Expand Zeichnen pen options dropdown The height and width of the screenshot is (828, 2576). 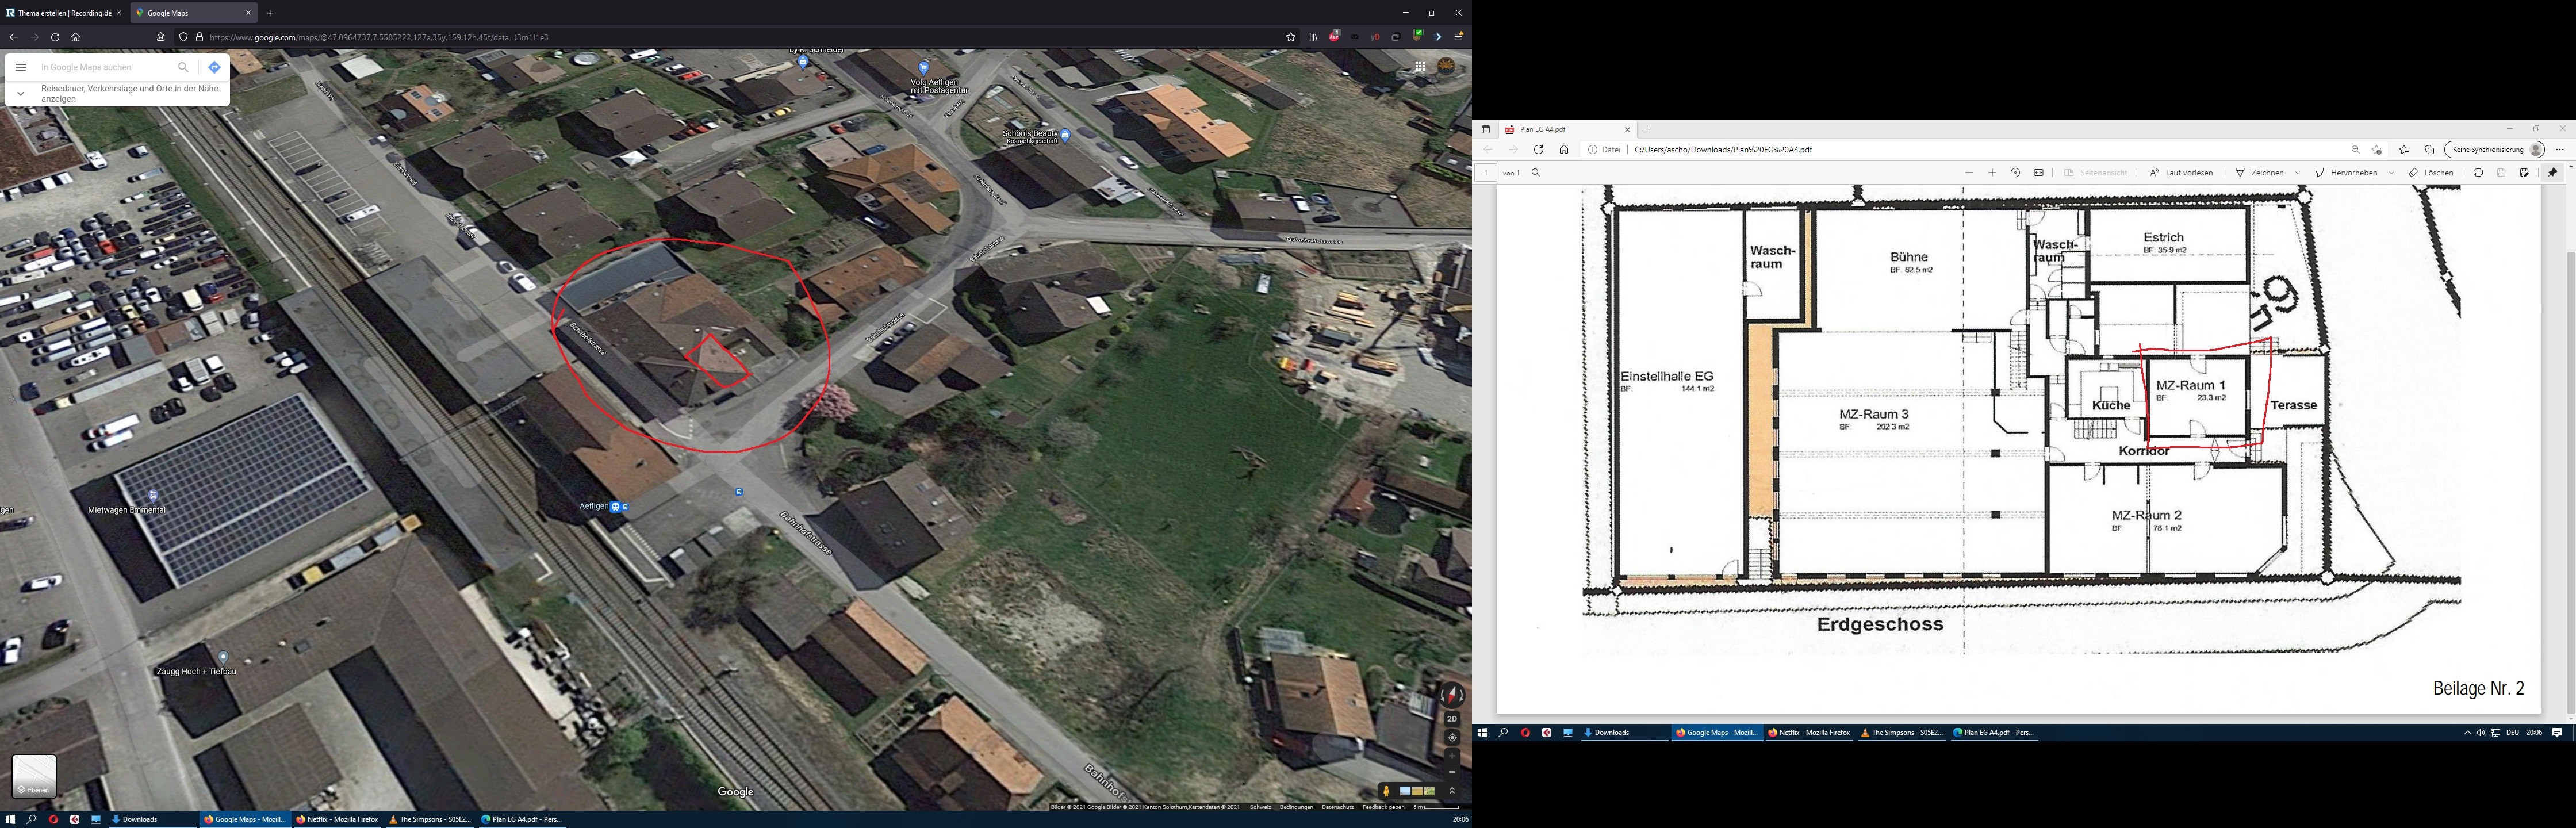coord(2297,173)
